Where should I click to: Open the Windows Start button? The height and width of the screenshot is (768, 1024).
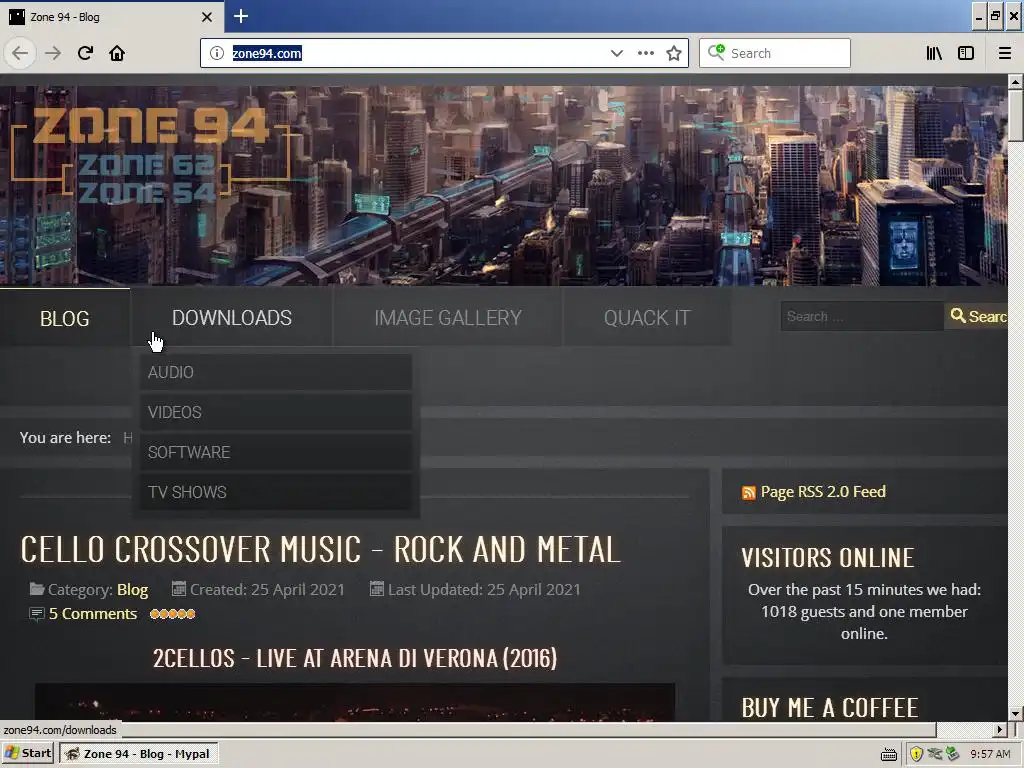[28, 754]
